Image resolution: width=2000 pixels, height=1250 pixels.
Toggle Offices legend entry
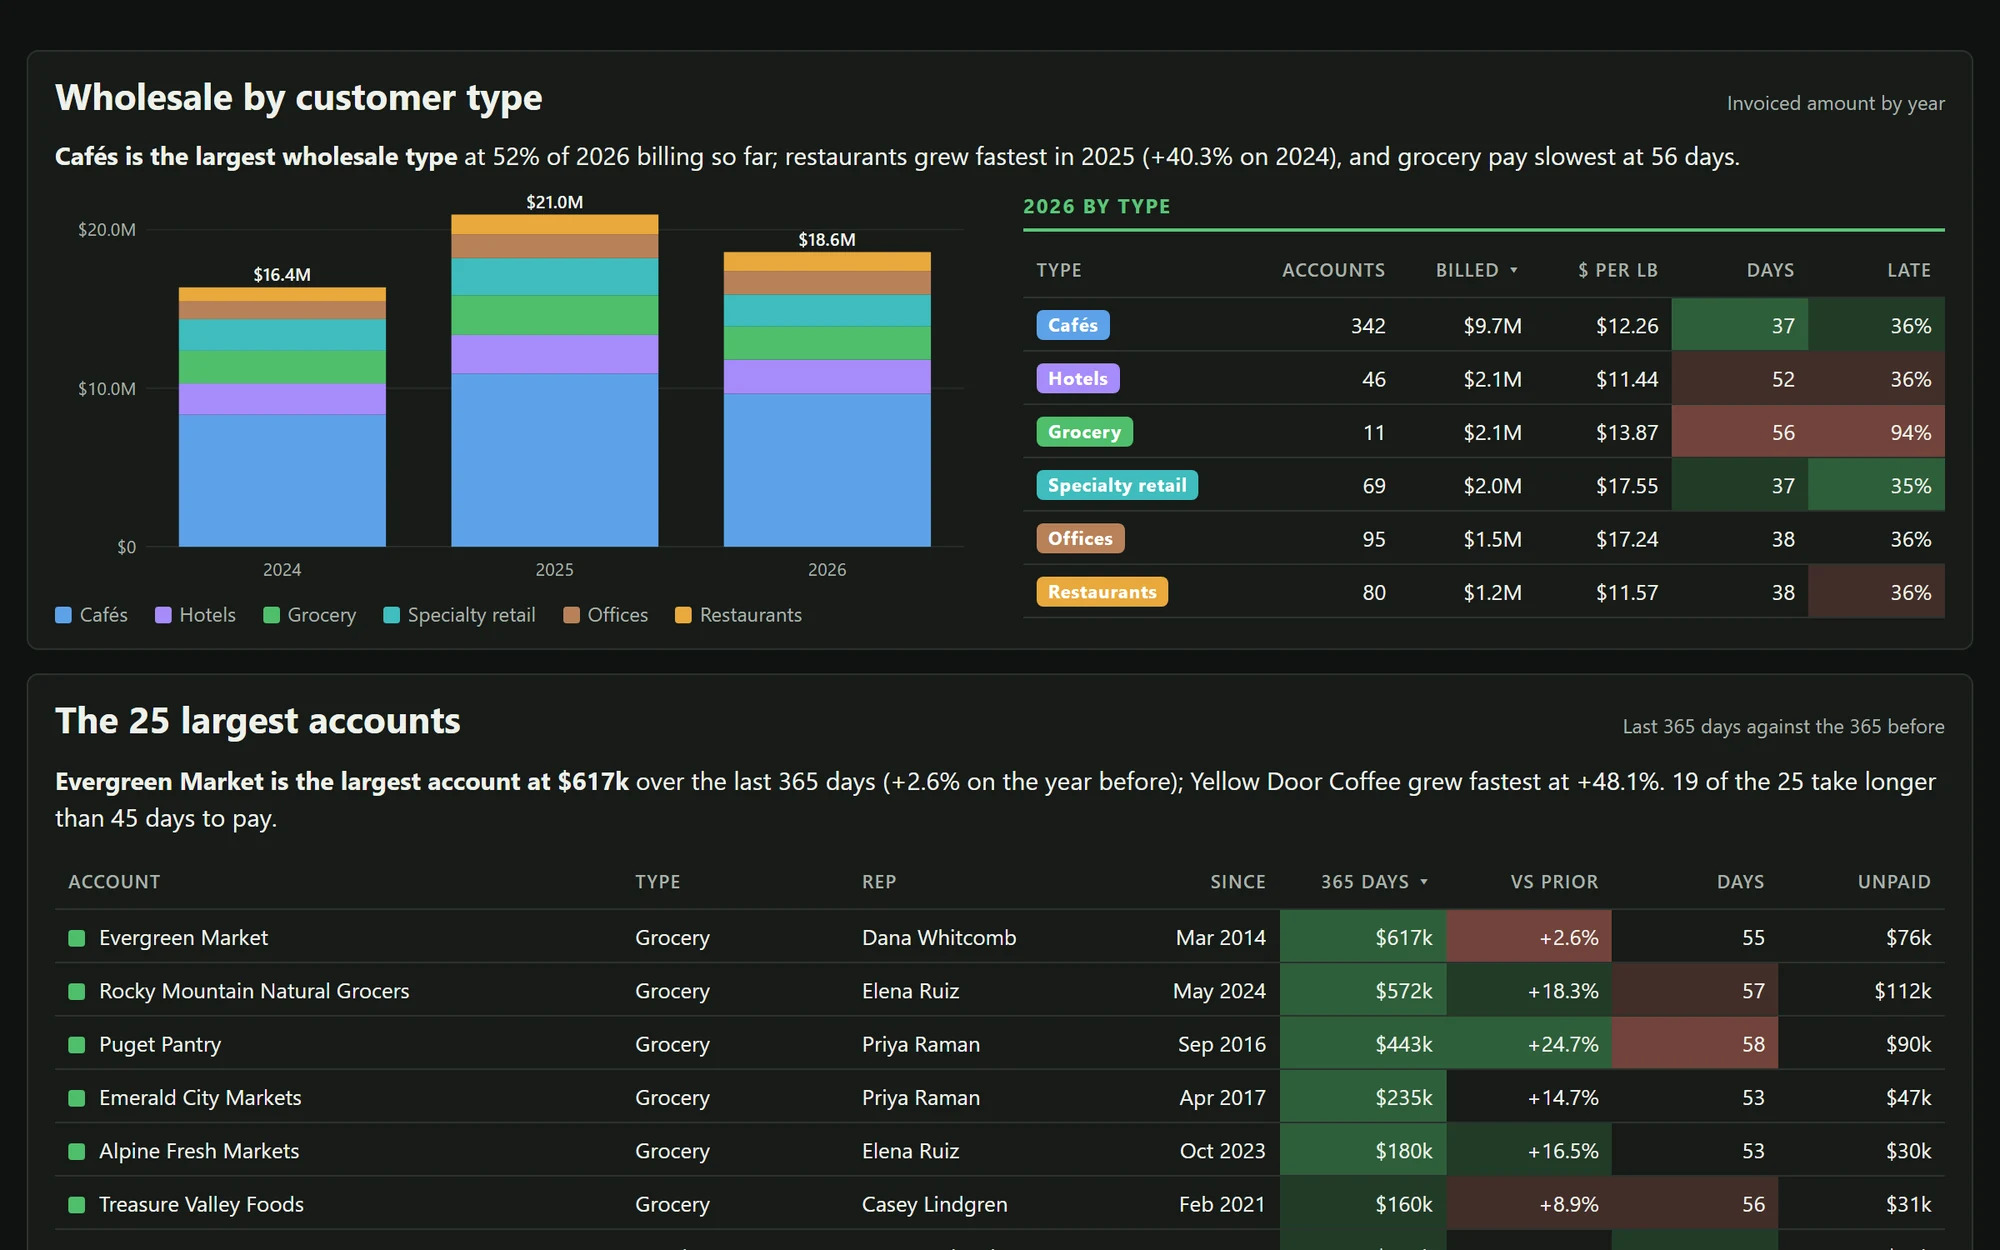605,615
